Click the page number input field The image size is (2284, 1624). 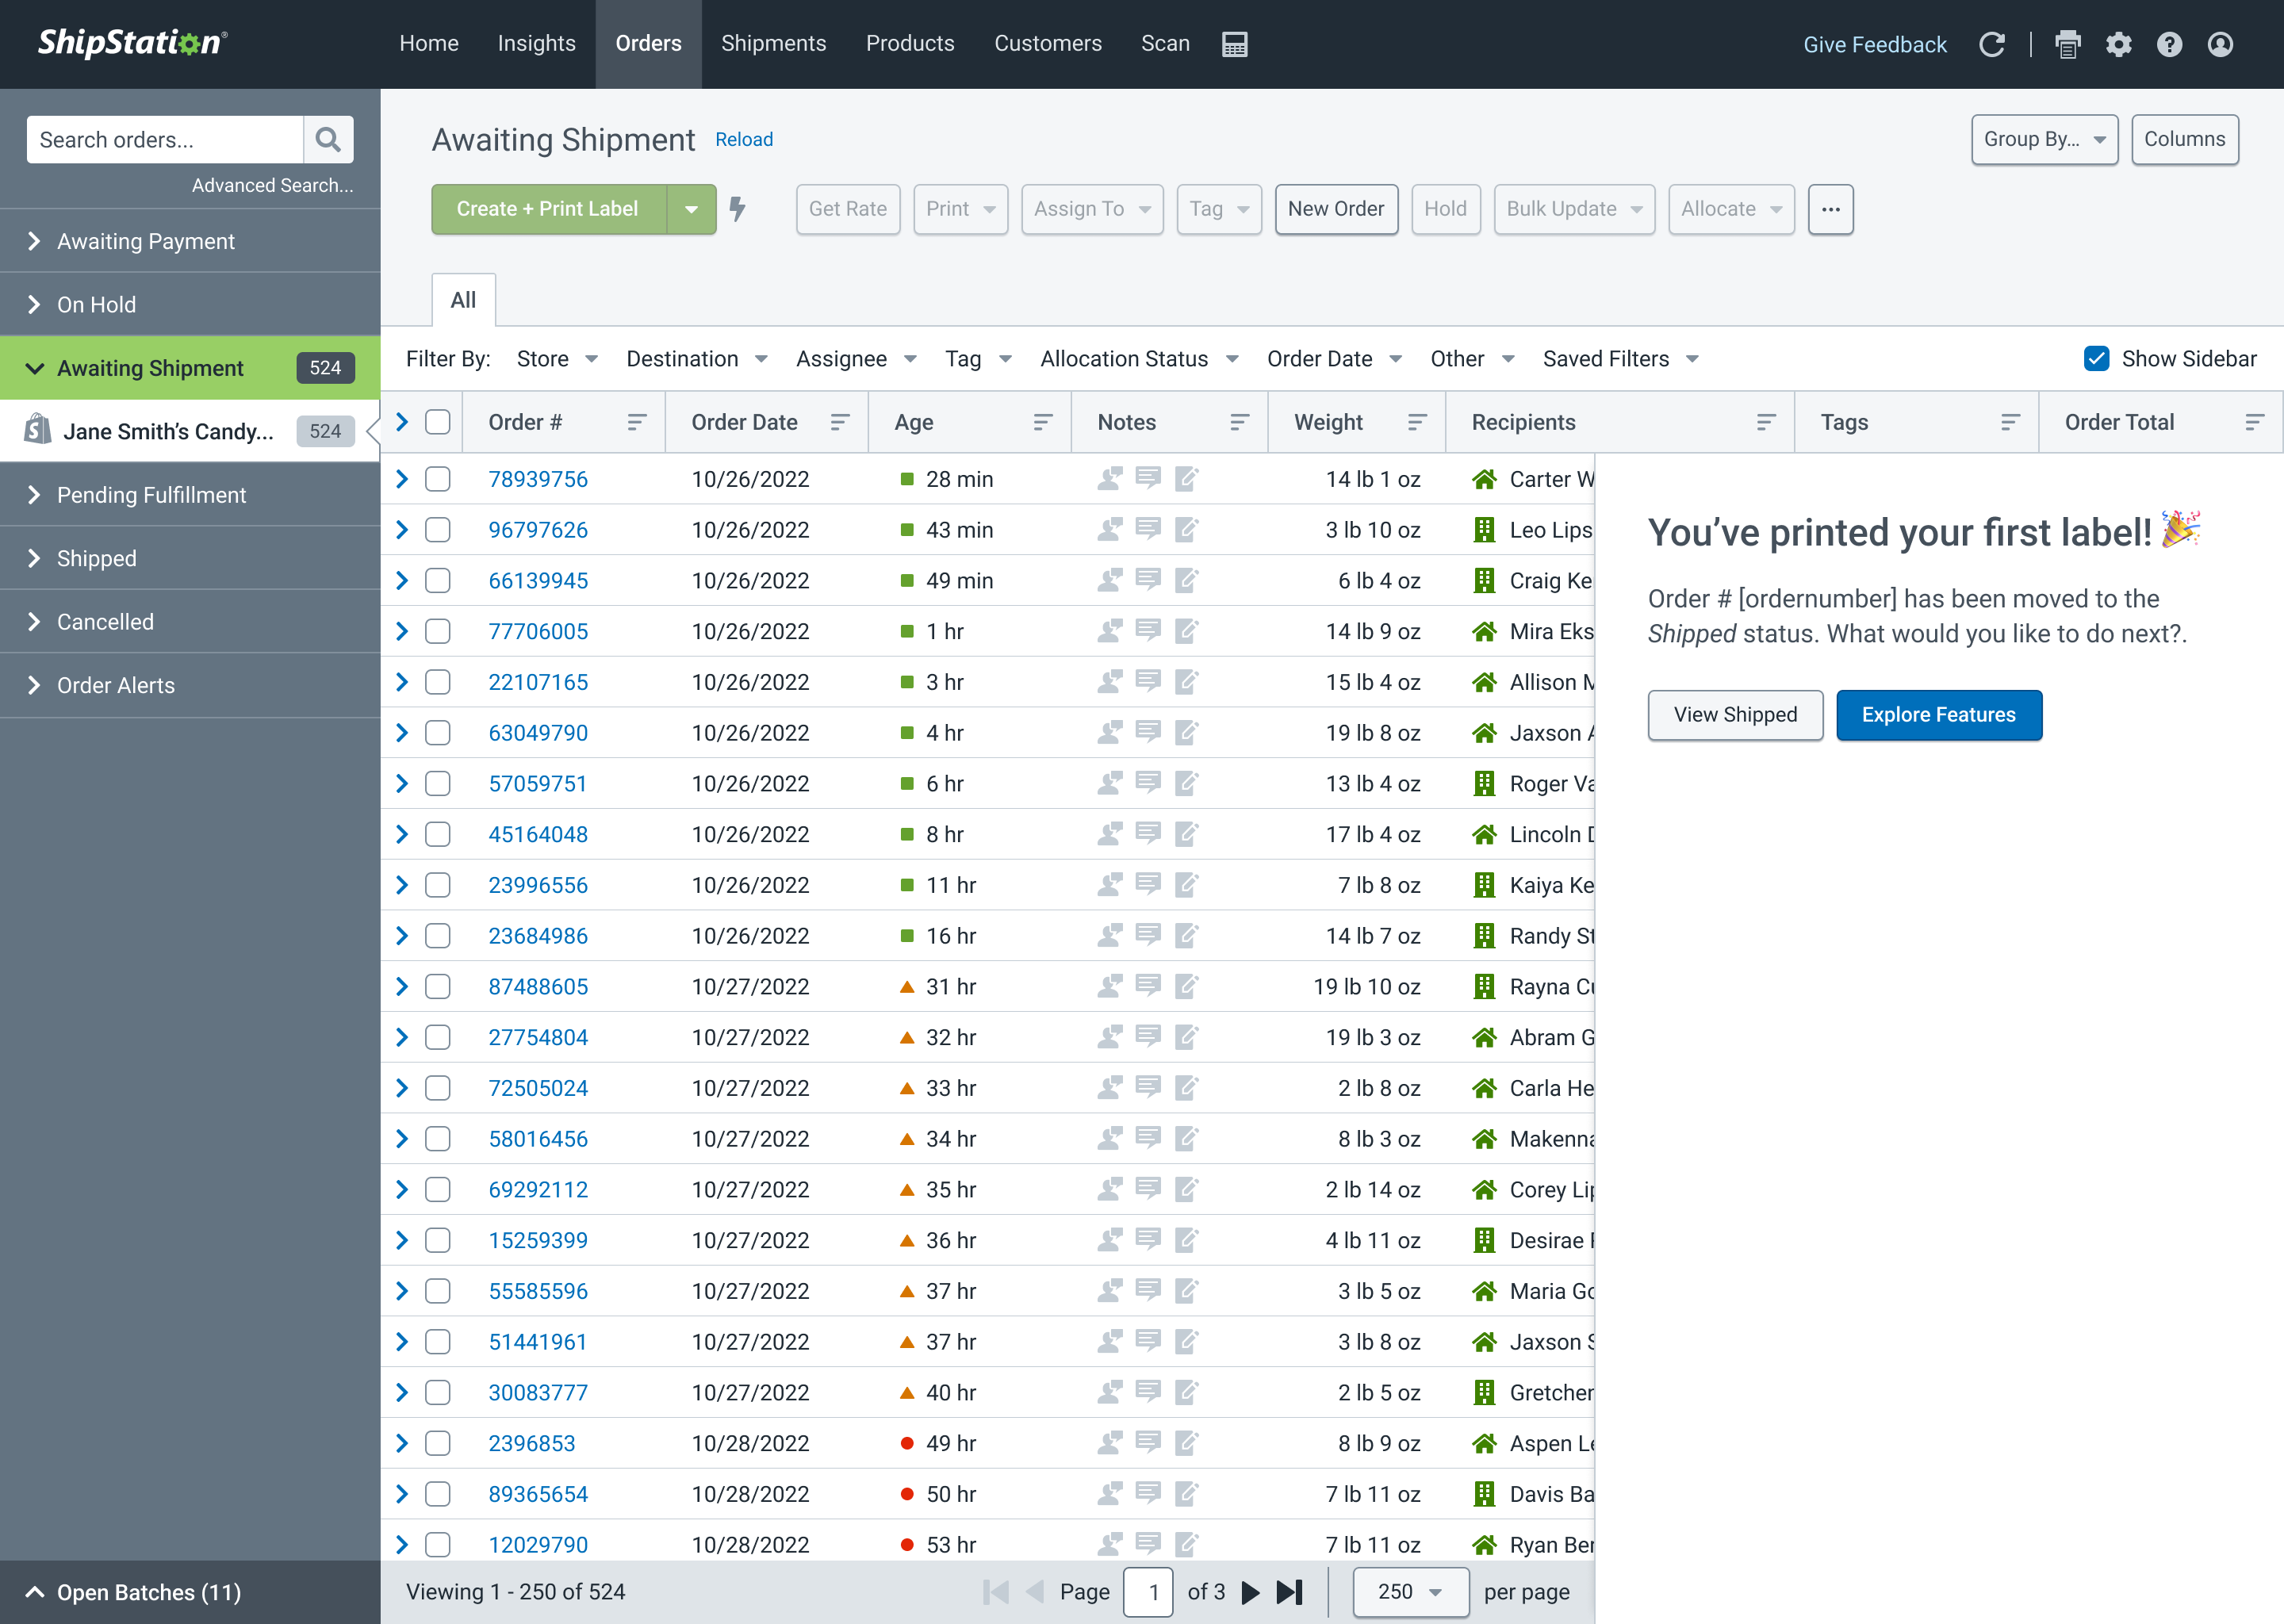1152,1591
